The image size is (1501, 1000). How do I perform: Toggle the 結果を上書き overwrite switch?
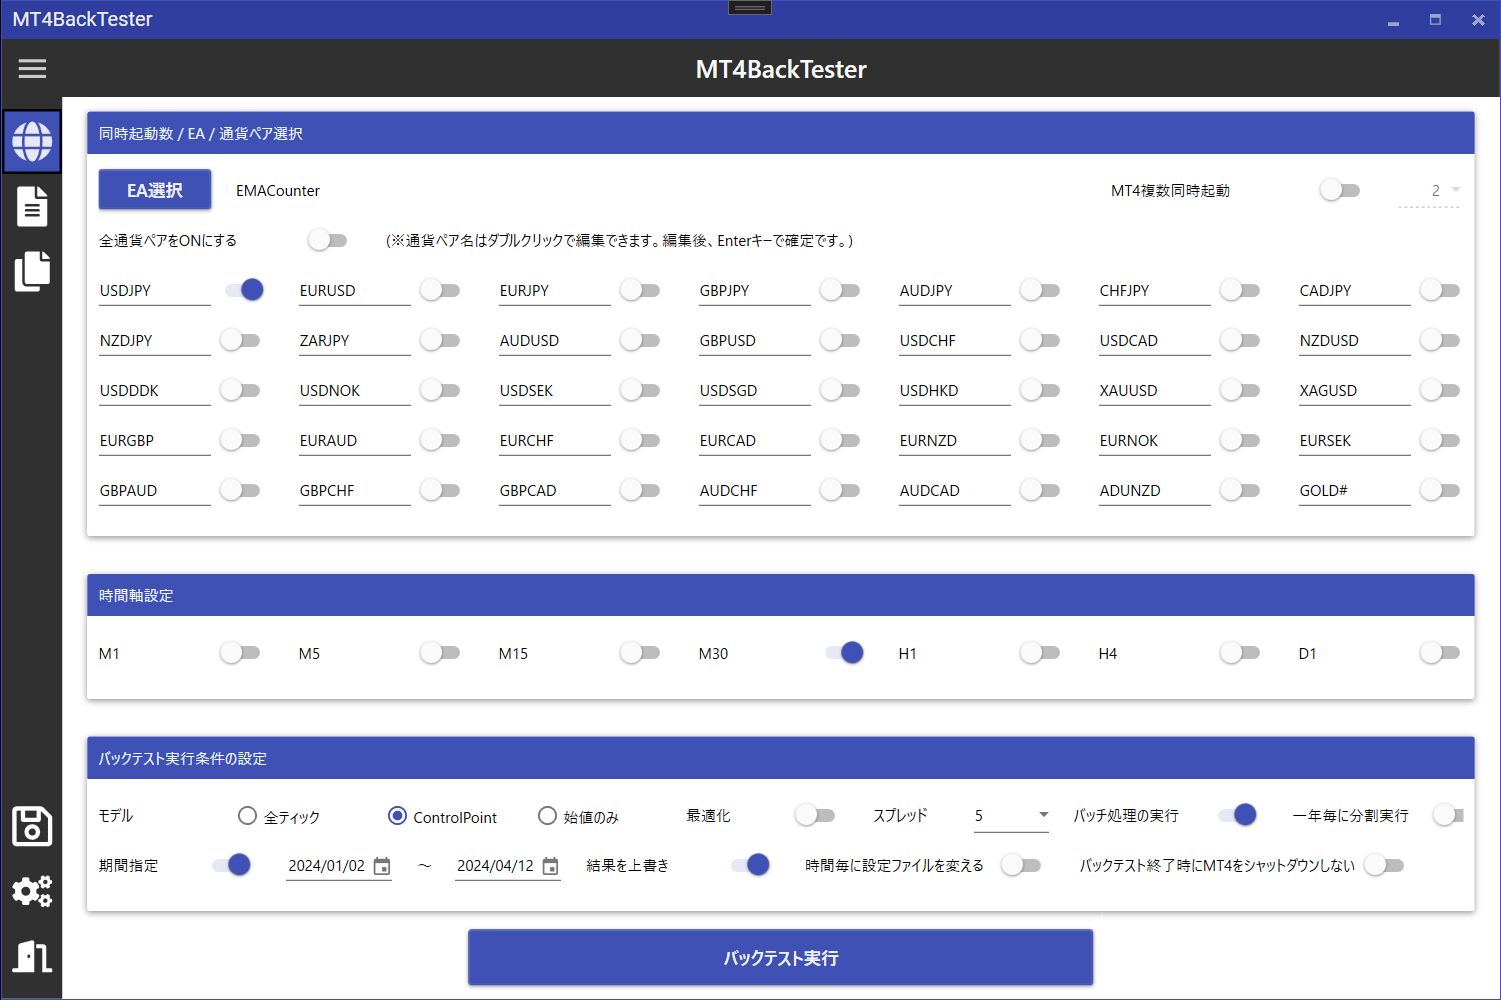coord(750,865)
